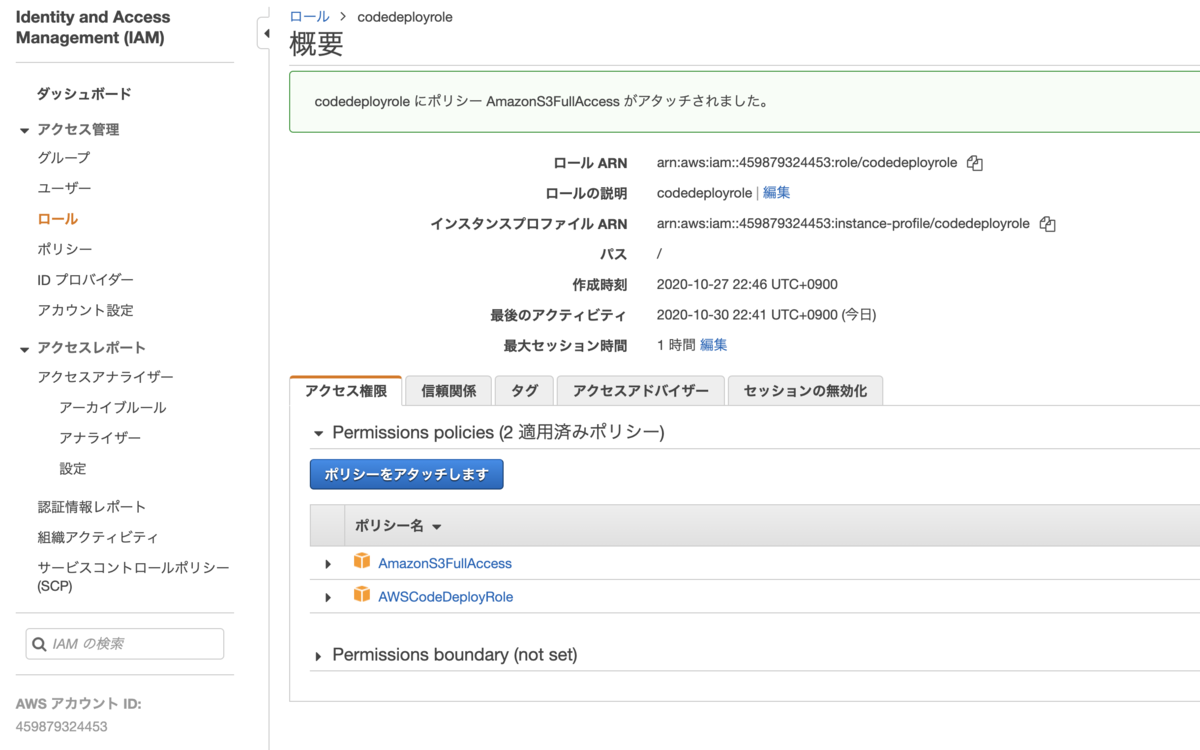Viewport: 1200px width, 750px height.
Task: Expand the AmazonS3FullAccess policy row
Action: pyautogui.click(x=327, y=564)
